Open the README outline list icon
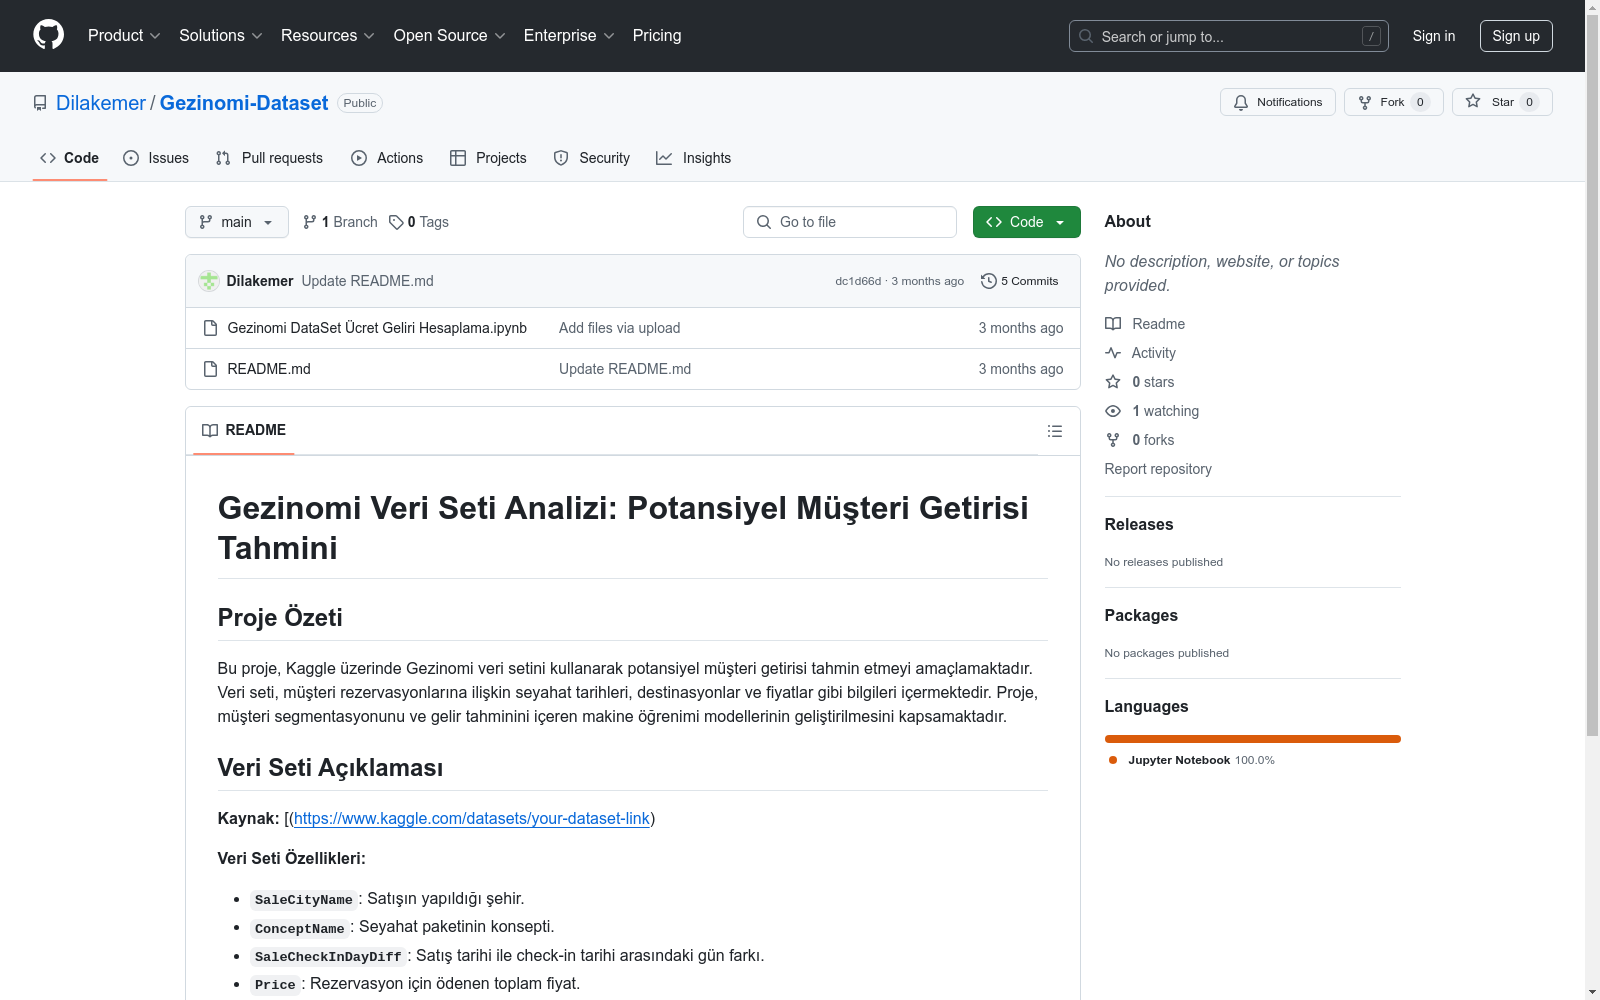The image size is (1600, 1000). 1055,431
